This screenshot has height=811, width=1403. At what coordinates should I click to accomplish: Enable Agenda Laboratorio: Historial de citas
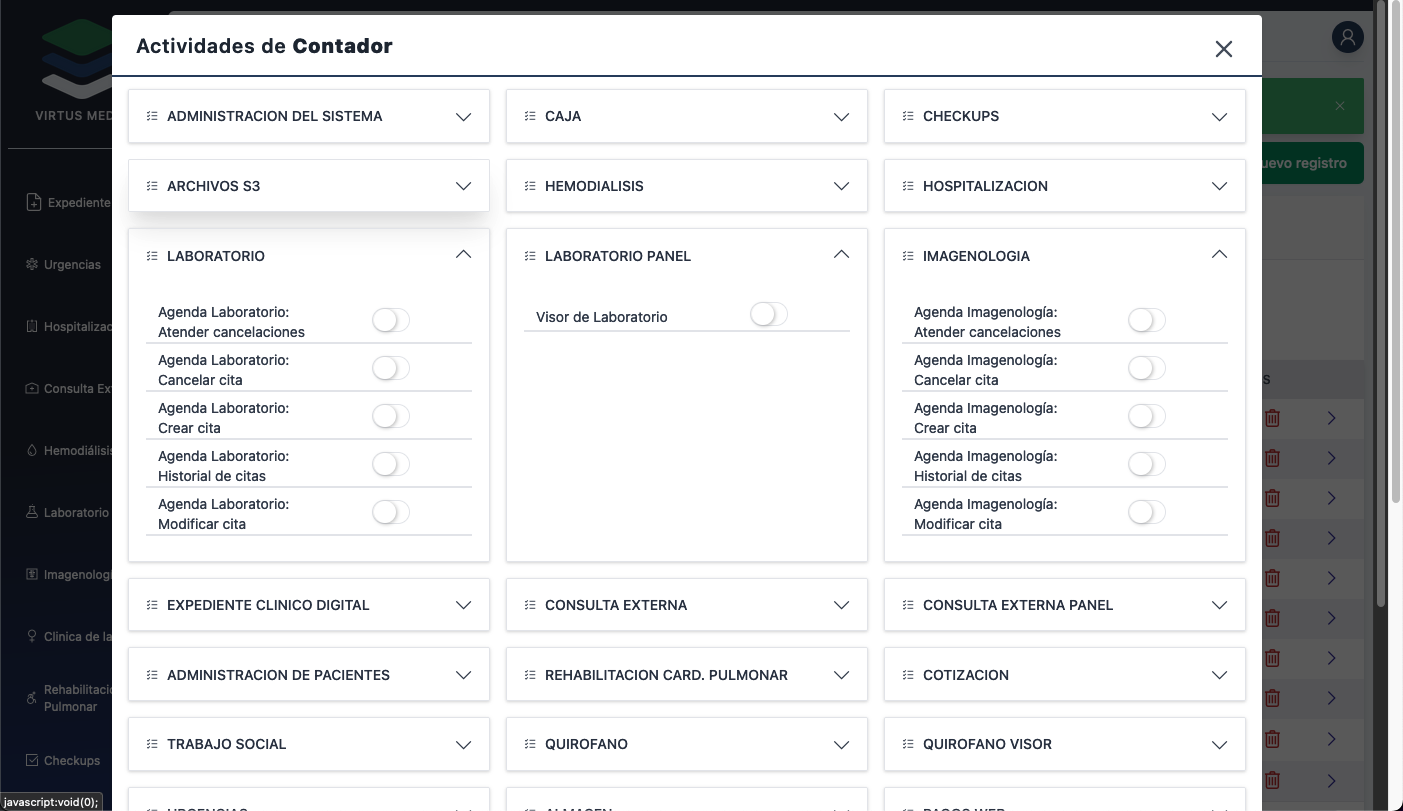[x=391, y=464]
